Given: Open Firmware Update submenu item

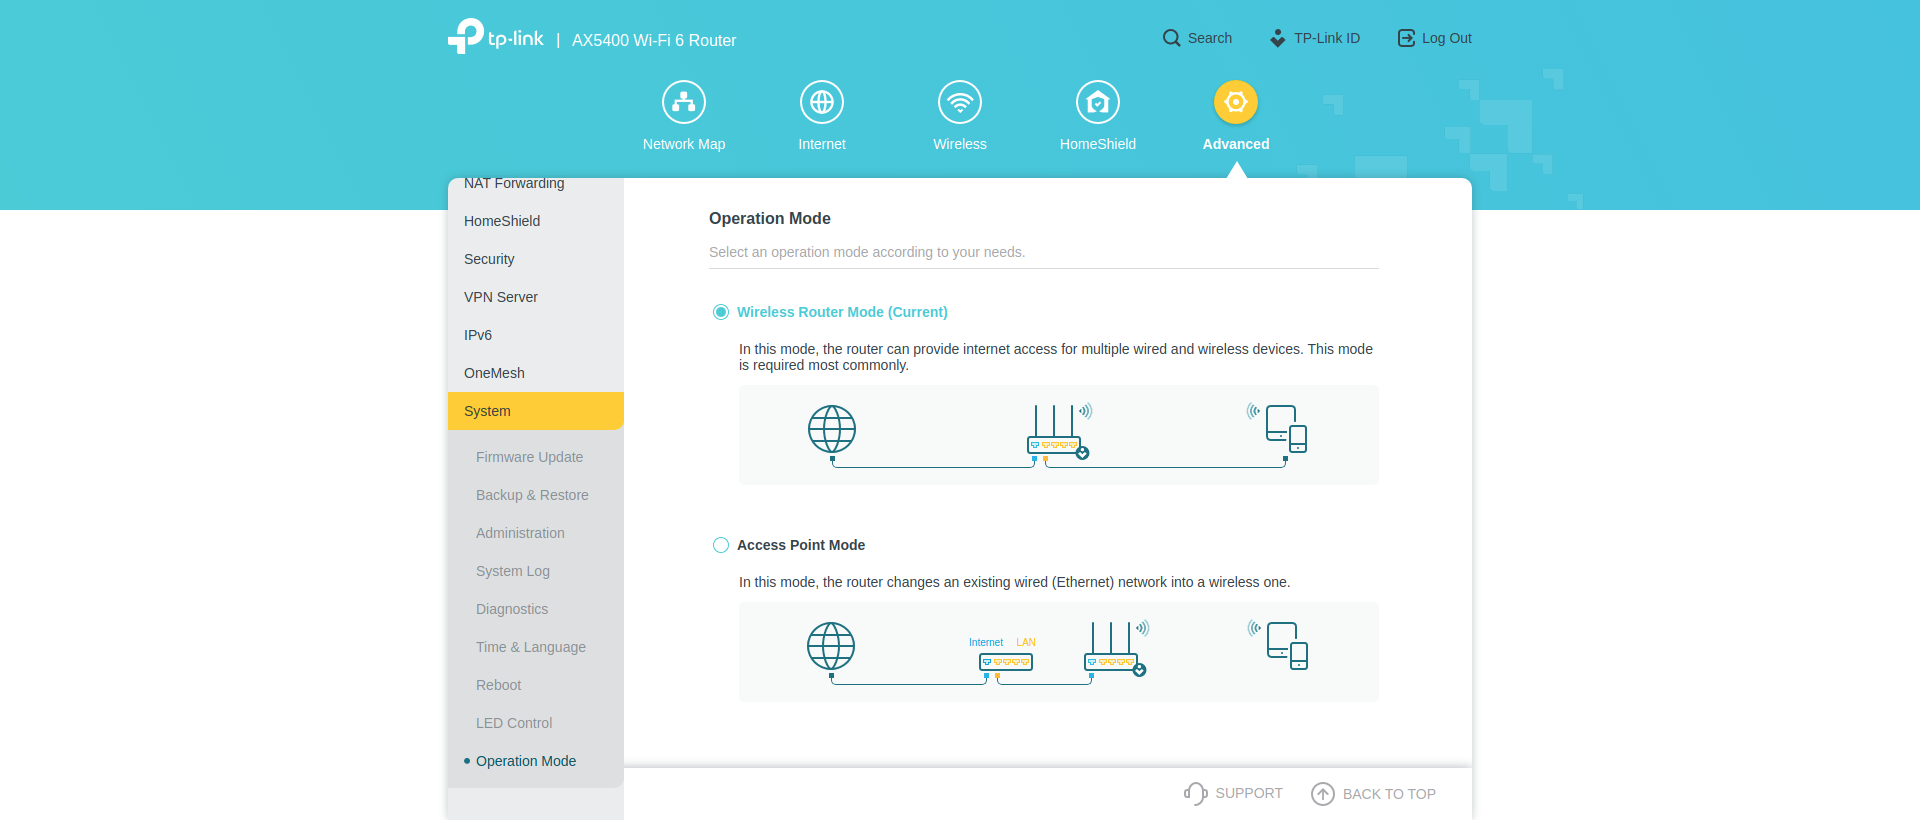Looking at the screenshot, I should pyautogui.click(x=529, y=457).
